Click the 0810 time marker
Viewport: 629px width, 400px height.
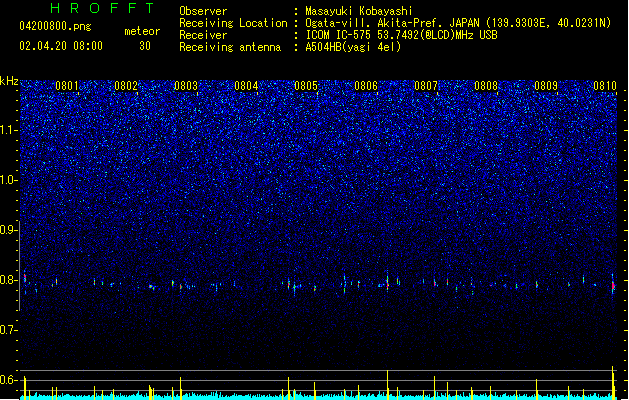point(605,86)
